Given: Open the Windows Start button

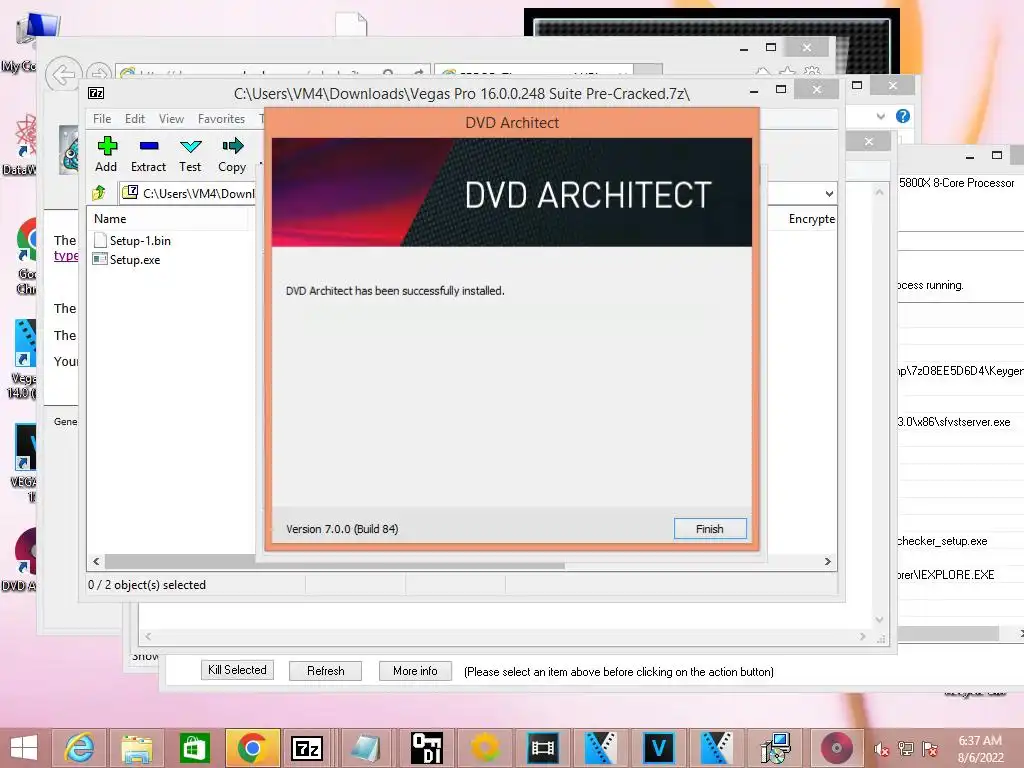Looking at the screenshot, I should (24, 748).
